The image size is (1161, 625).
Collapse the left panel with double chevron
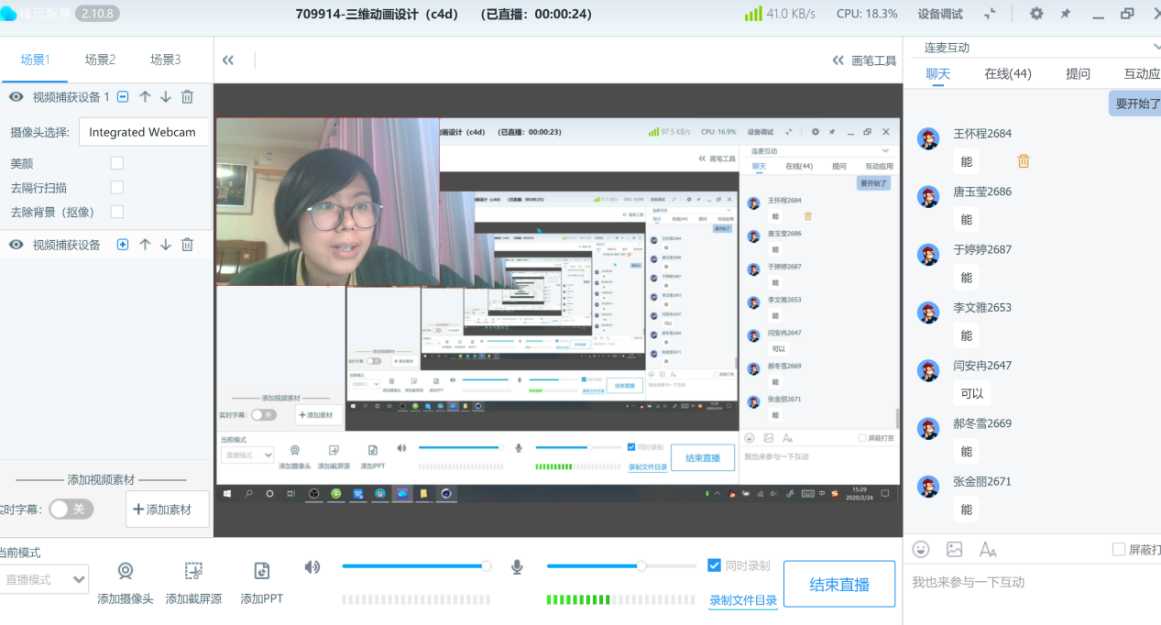pos(228,60)
